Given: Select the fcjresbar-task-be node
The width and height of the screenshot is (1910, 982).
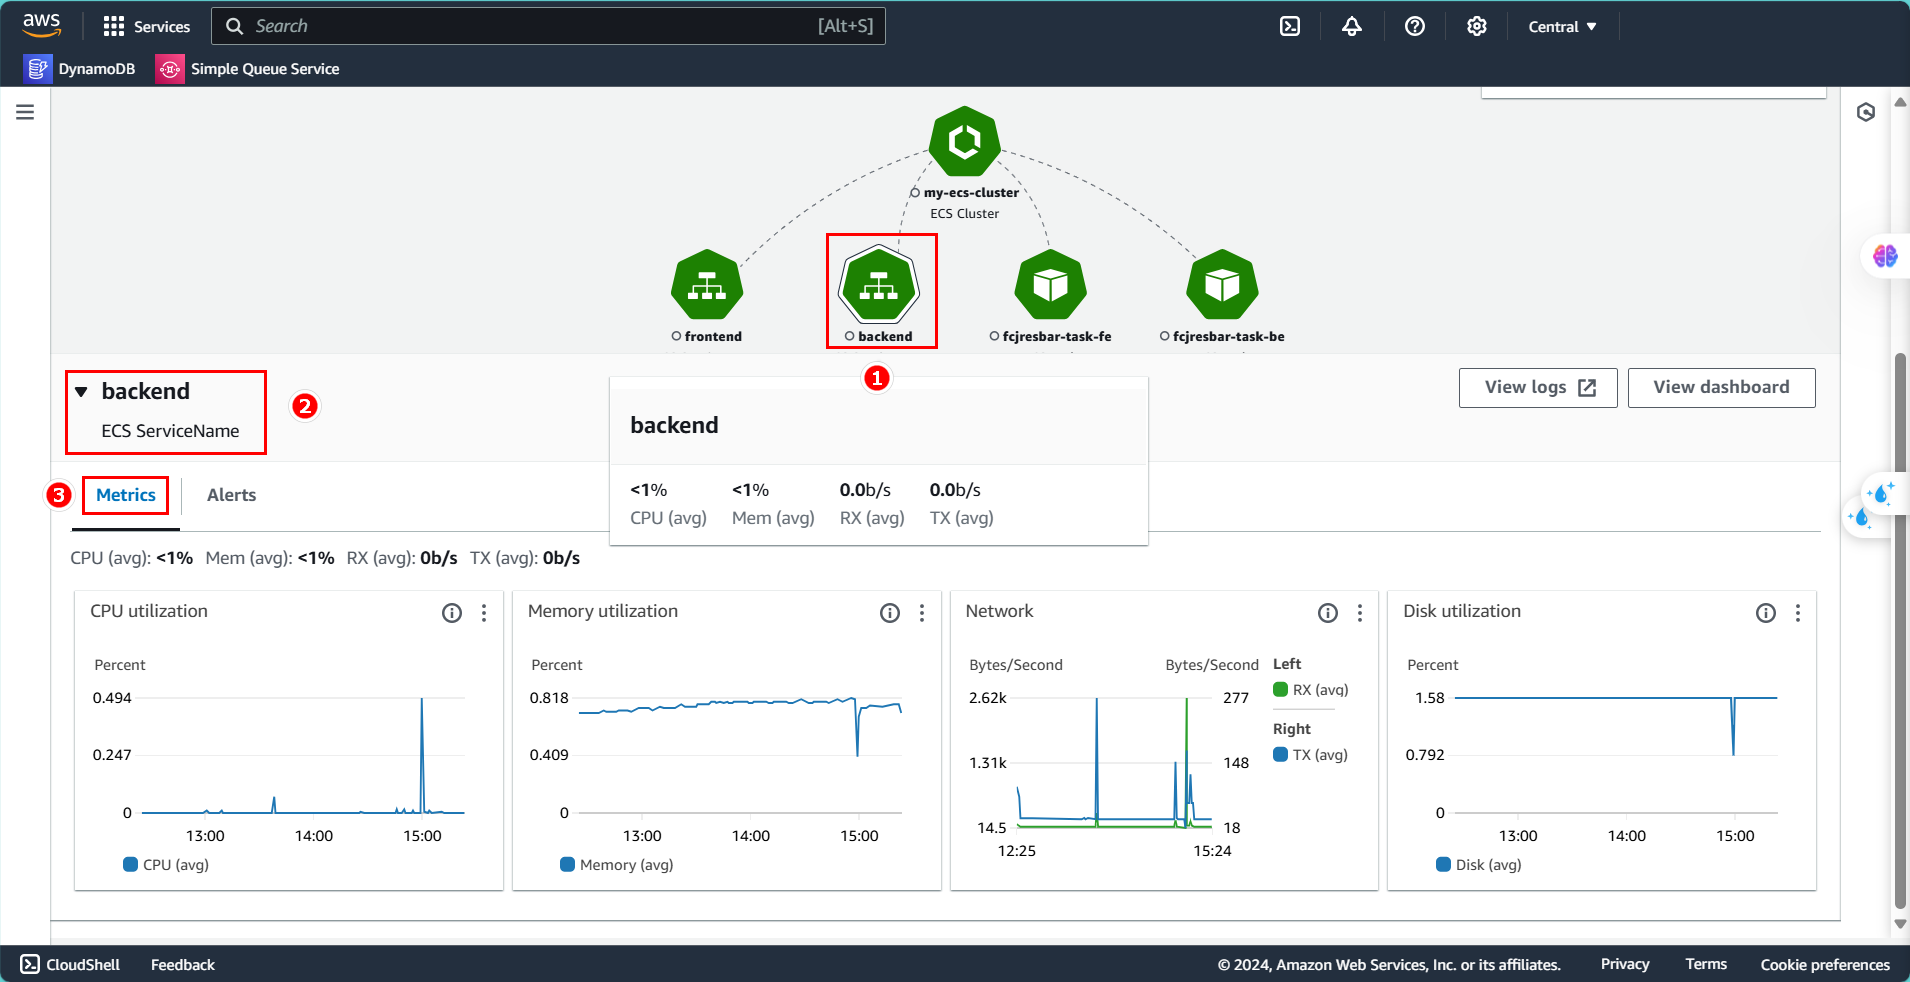Looking at the screenshot, I should pyautogui.click(x=1222, y=286).
